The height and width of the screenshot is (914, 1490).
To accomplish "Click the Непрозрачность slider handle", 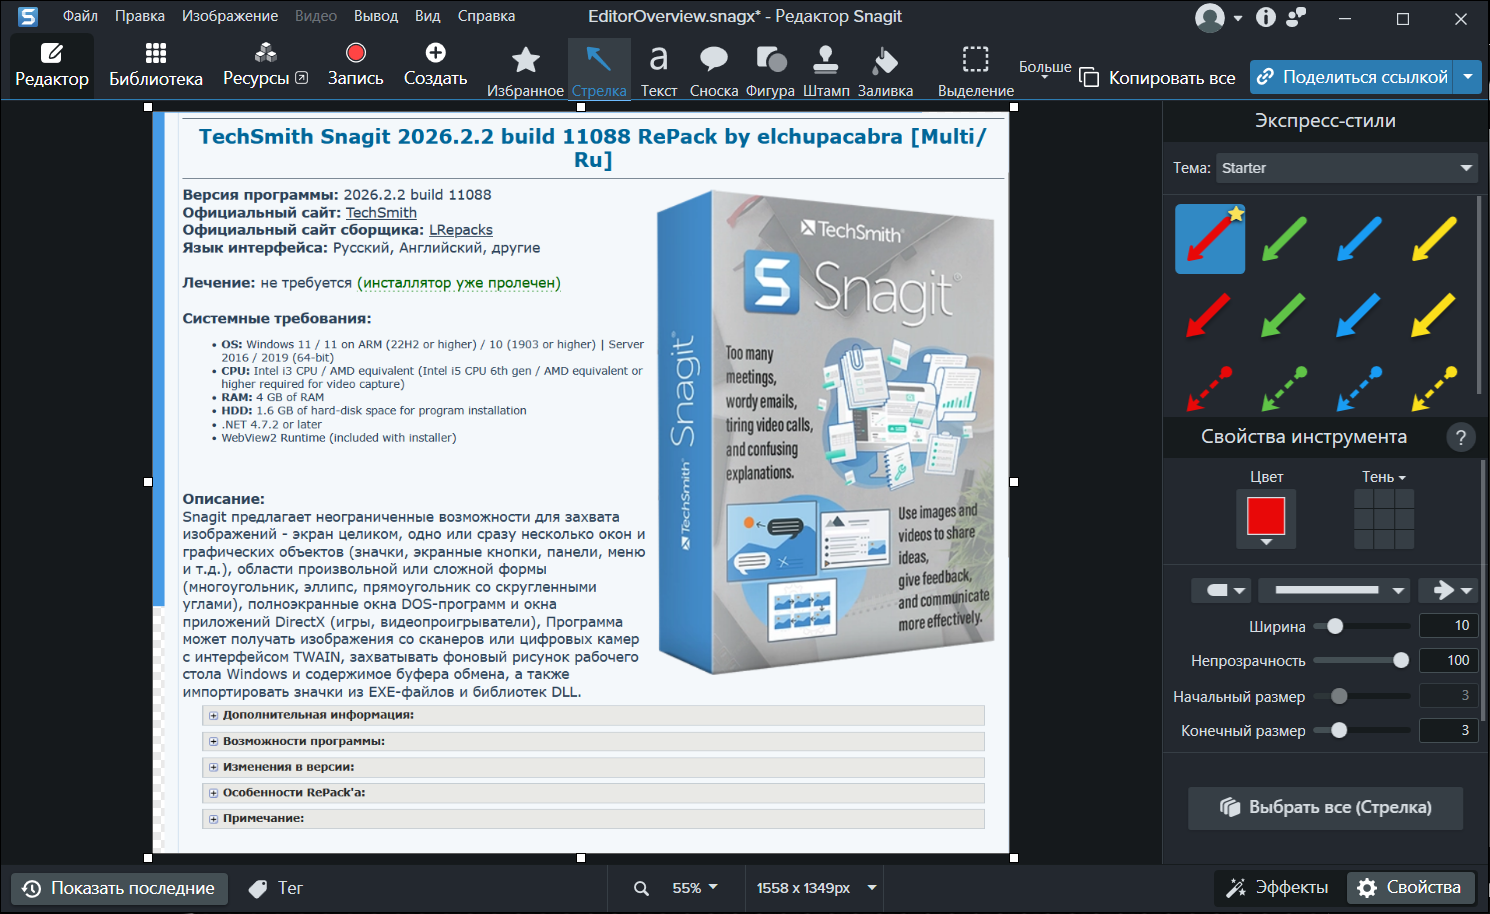I will (1401, 660).
